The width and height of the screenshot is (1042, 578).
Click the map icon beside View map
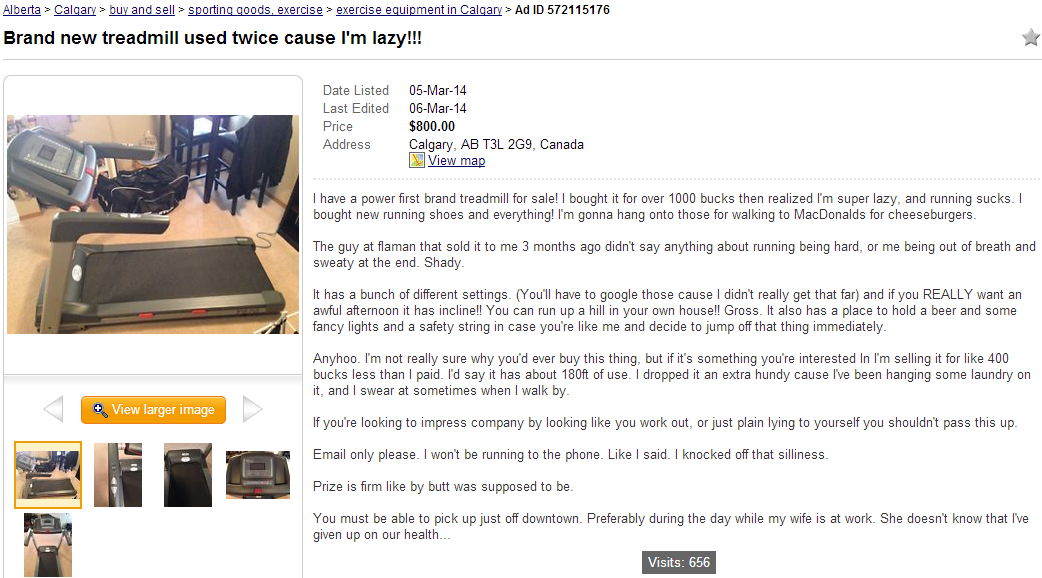click(417, 160)
